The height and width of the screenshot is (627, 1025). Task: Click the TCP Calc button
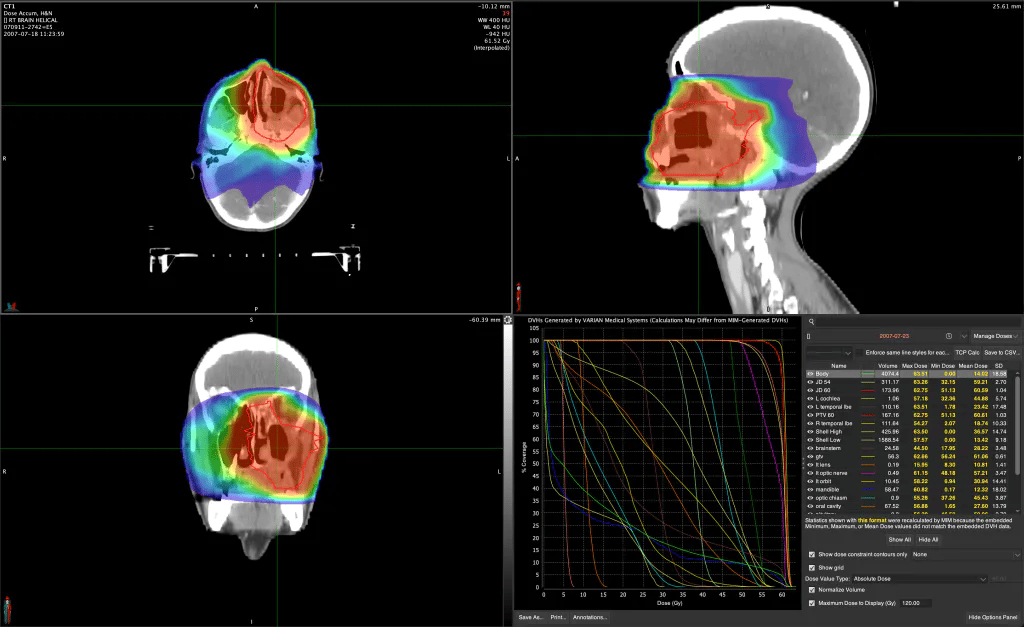click(966, 353)
